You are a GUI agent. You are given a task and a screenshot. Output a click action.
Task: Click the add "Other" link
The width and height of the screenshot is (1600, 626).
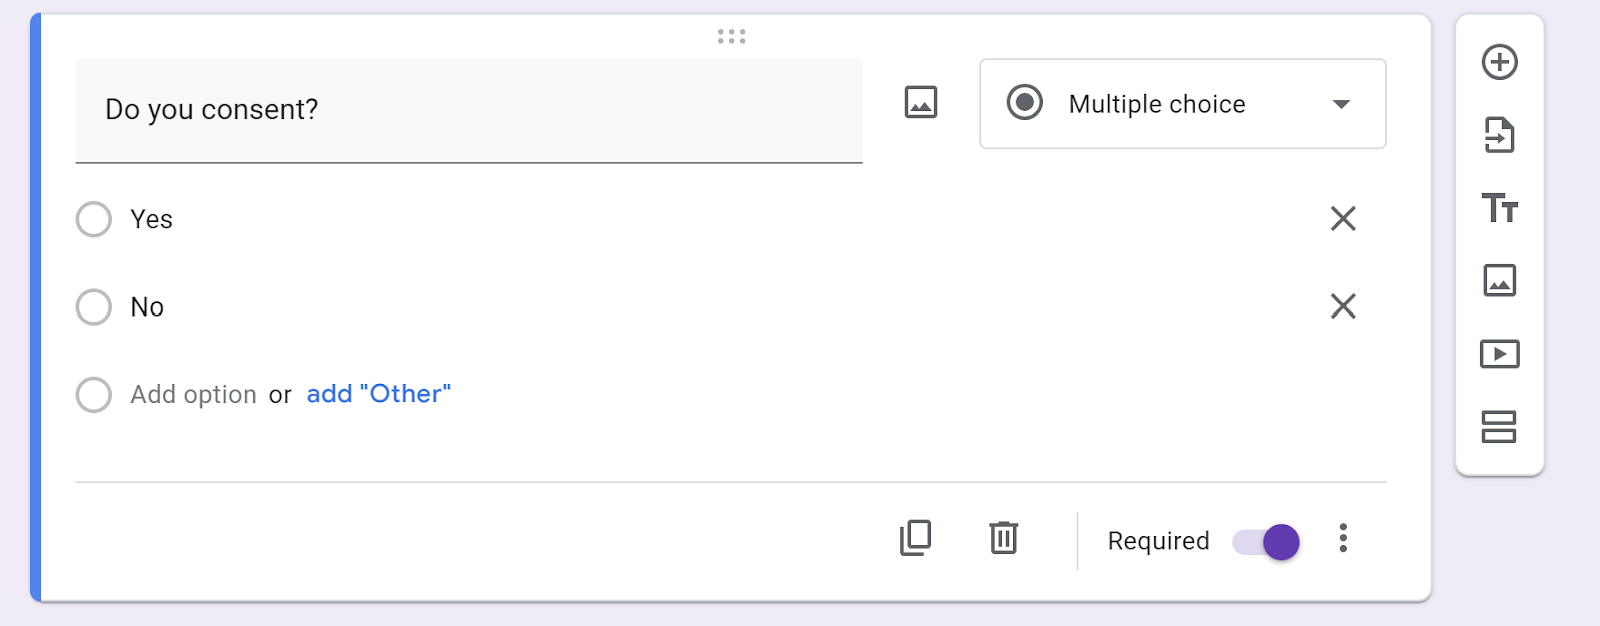tap(378, 394)
